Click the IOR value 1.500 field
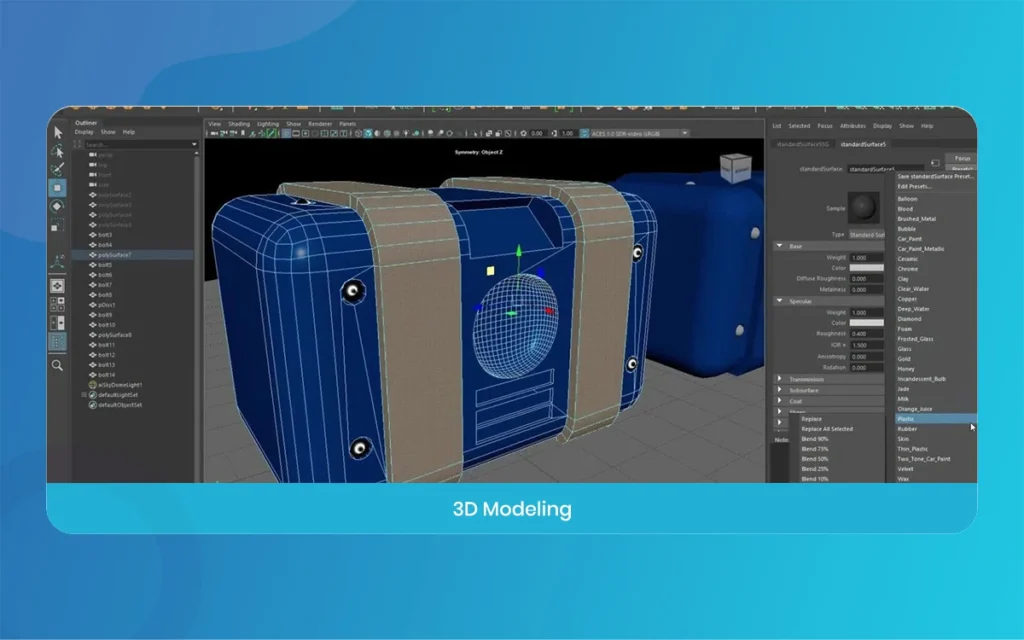1024x640 pixels. click(x=867, y=345)
